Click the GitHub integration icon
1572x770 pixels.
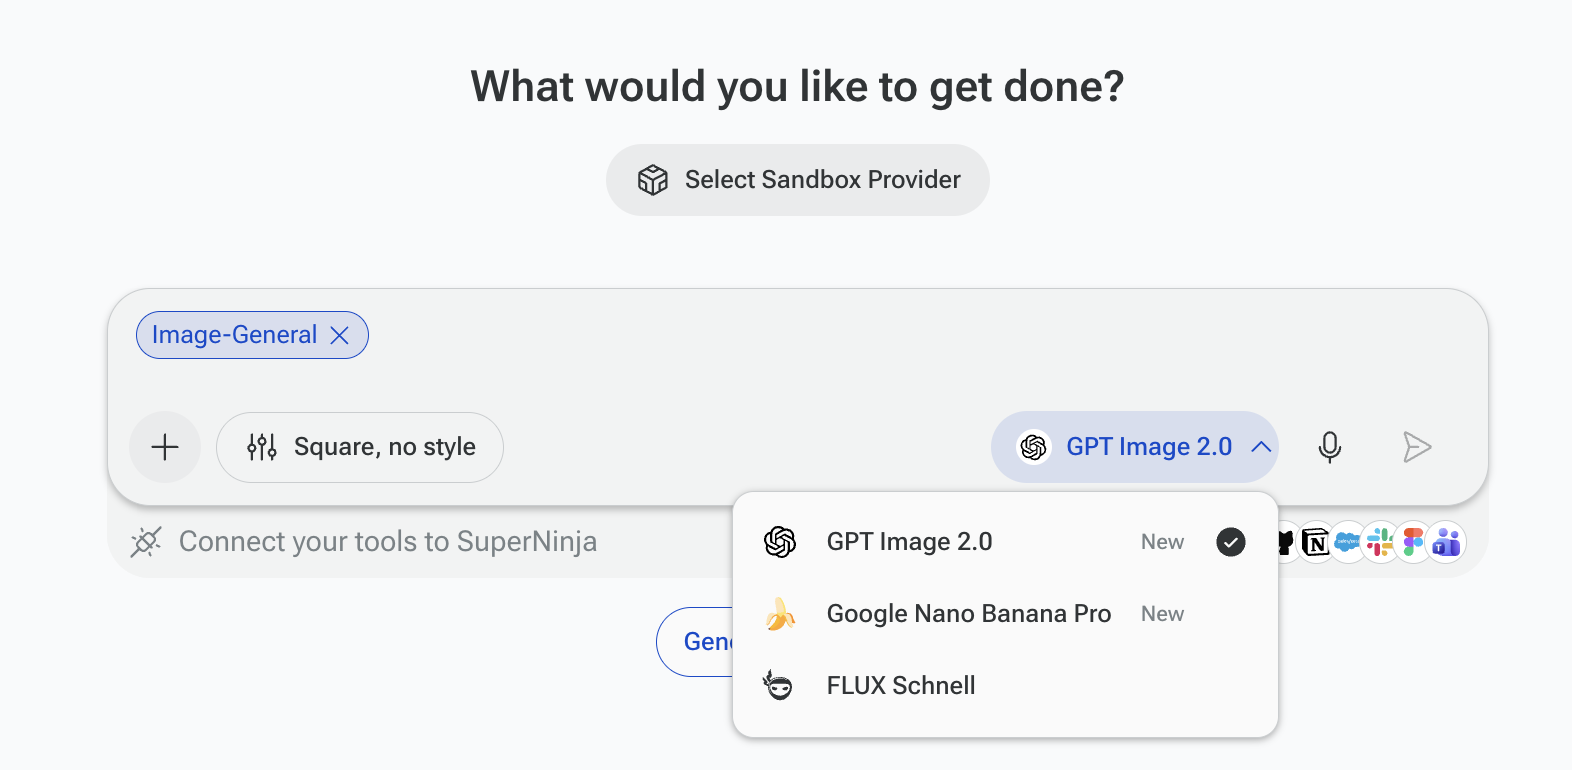1286,542
